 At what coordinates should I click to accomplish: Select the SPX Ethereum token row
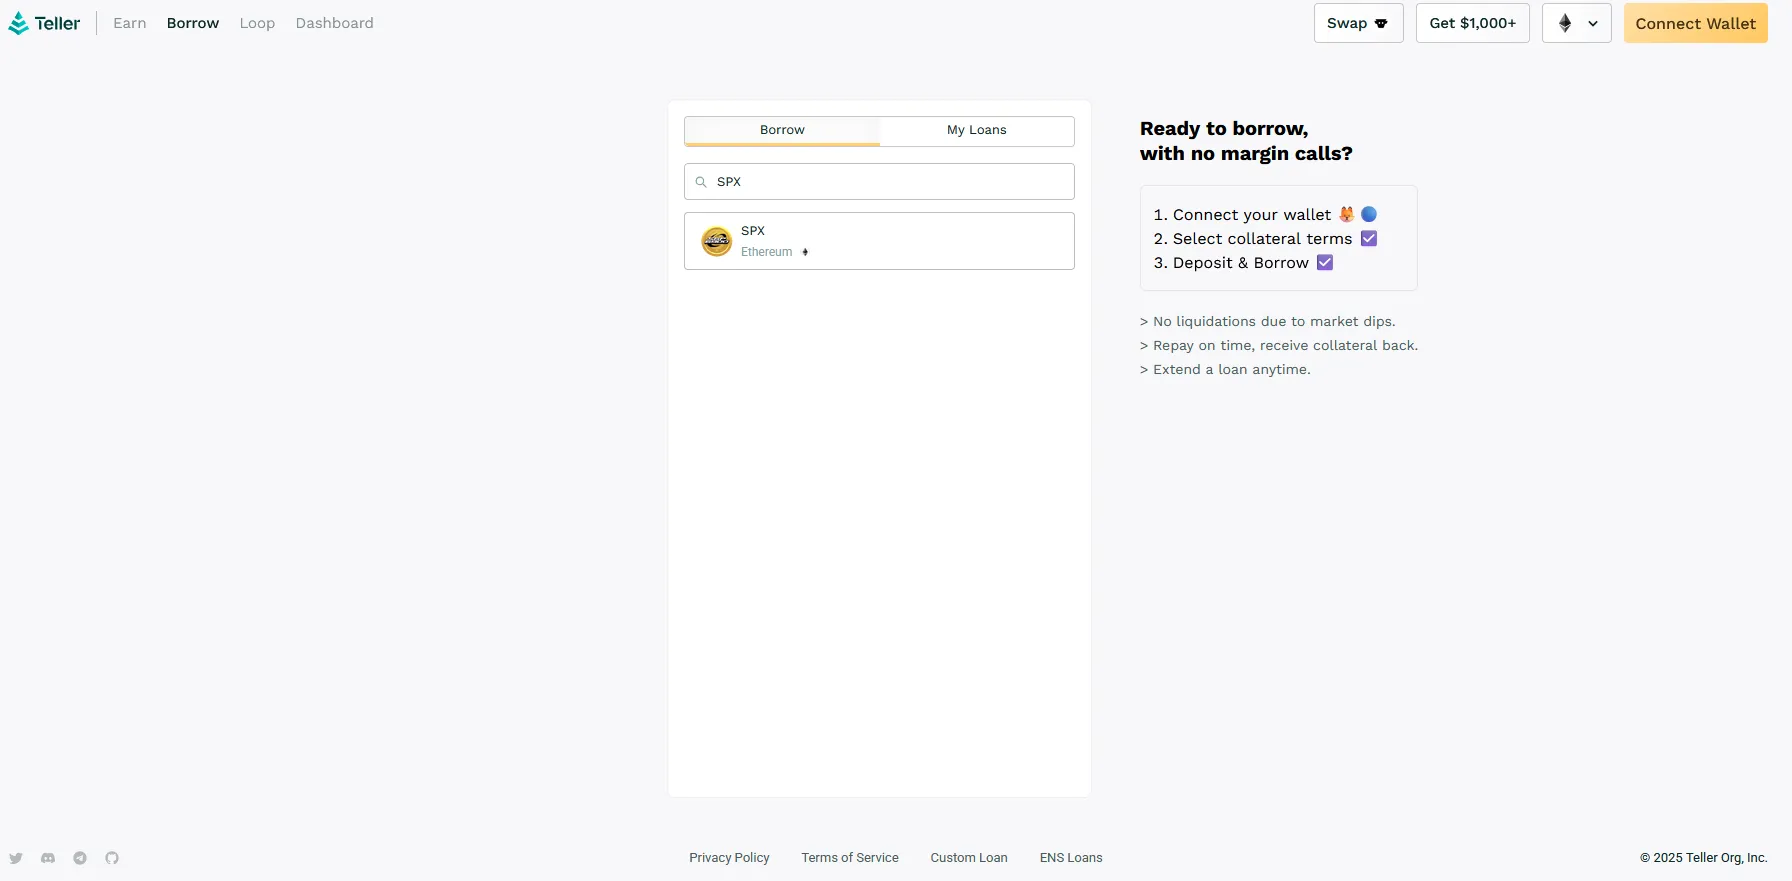coord(879,241)
